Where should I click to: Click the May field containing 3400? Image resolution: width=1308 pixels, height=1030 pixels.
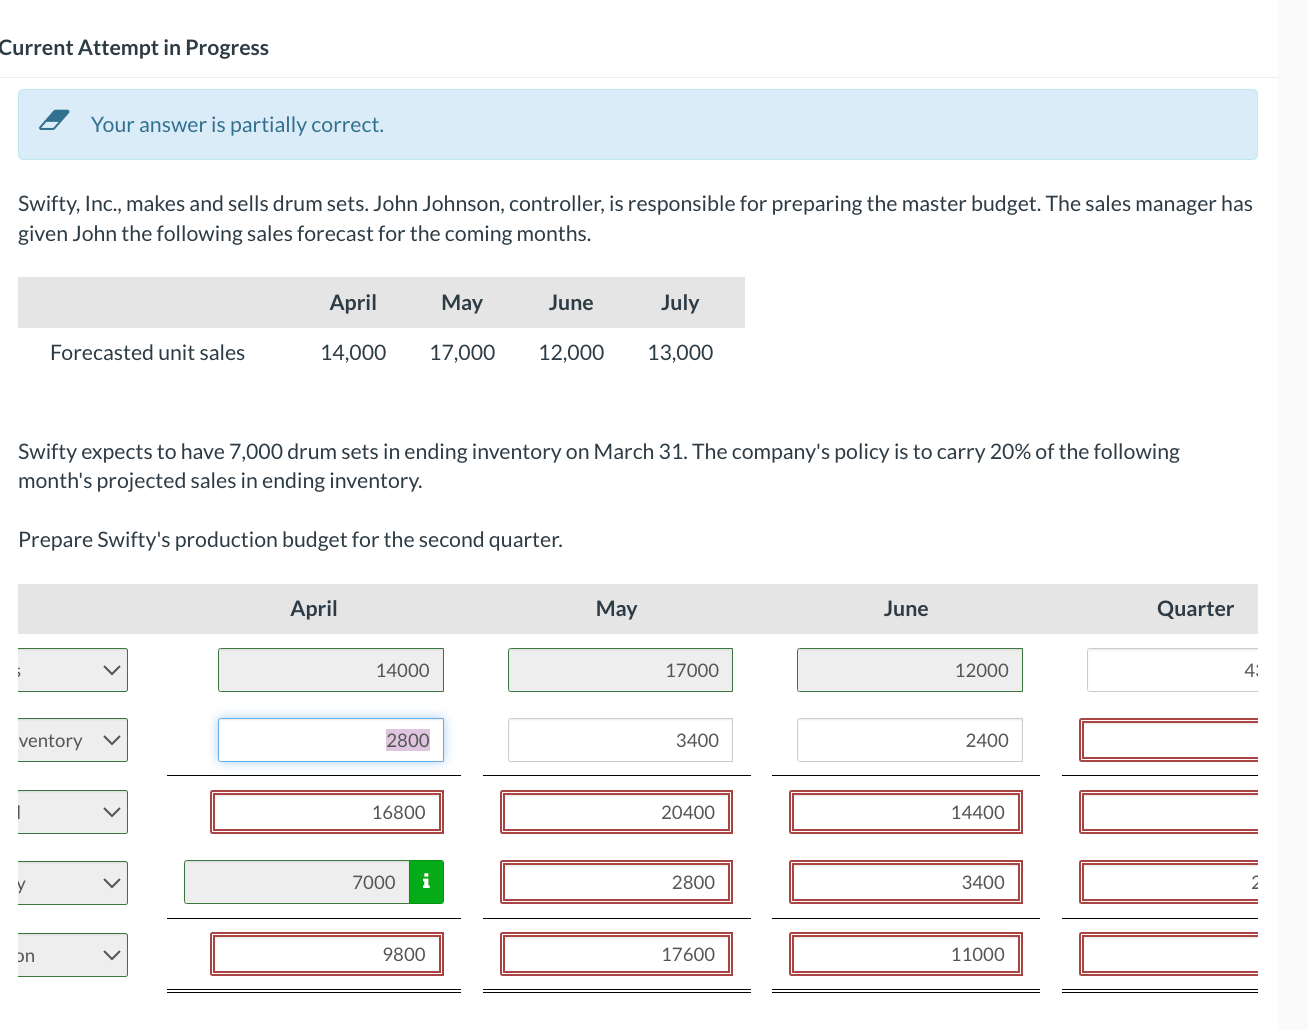tap(620, 740)
